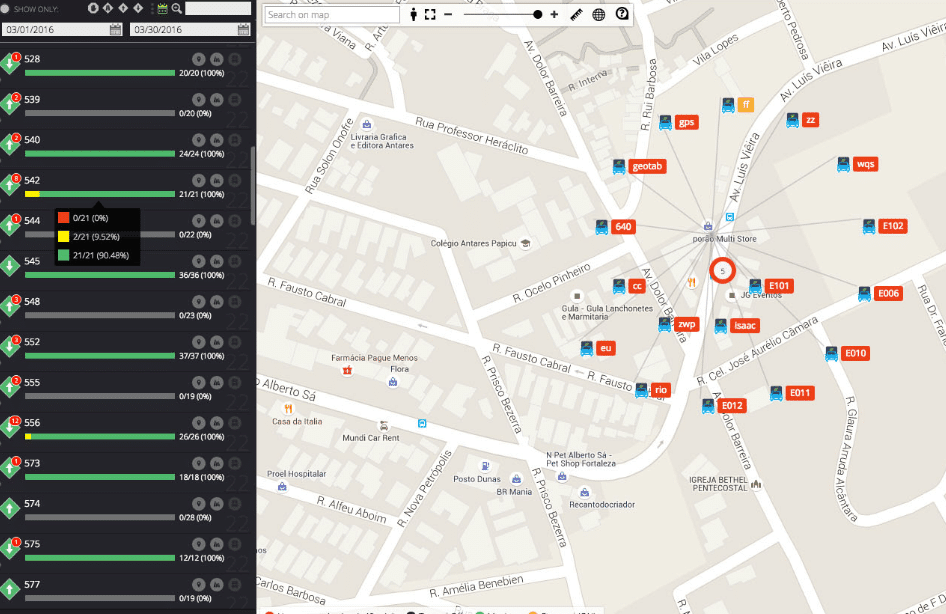Viewport: 946px width, 614px height.
Task: Focus the Search on map field
Action: click(x=332, y=14)
